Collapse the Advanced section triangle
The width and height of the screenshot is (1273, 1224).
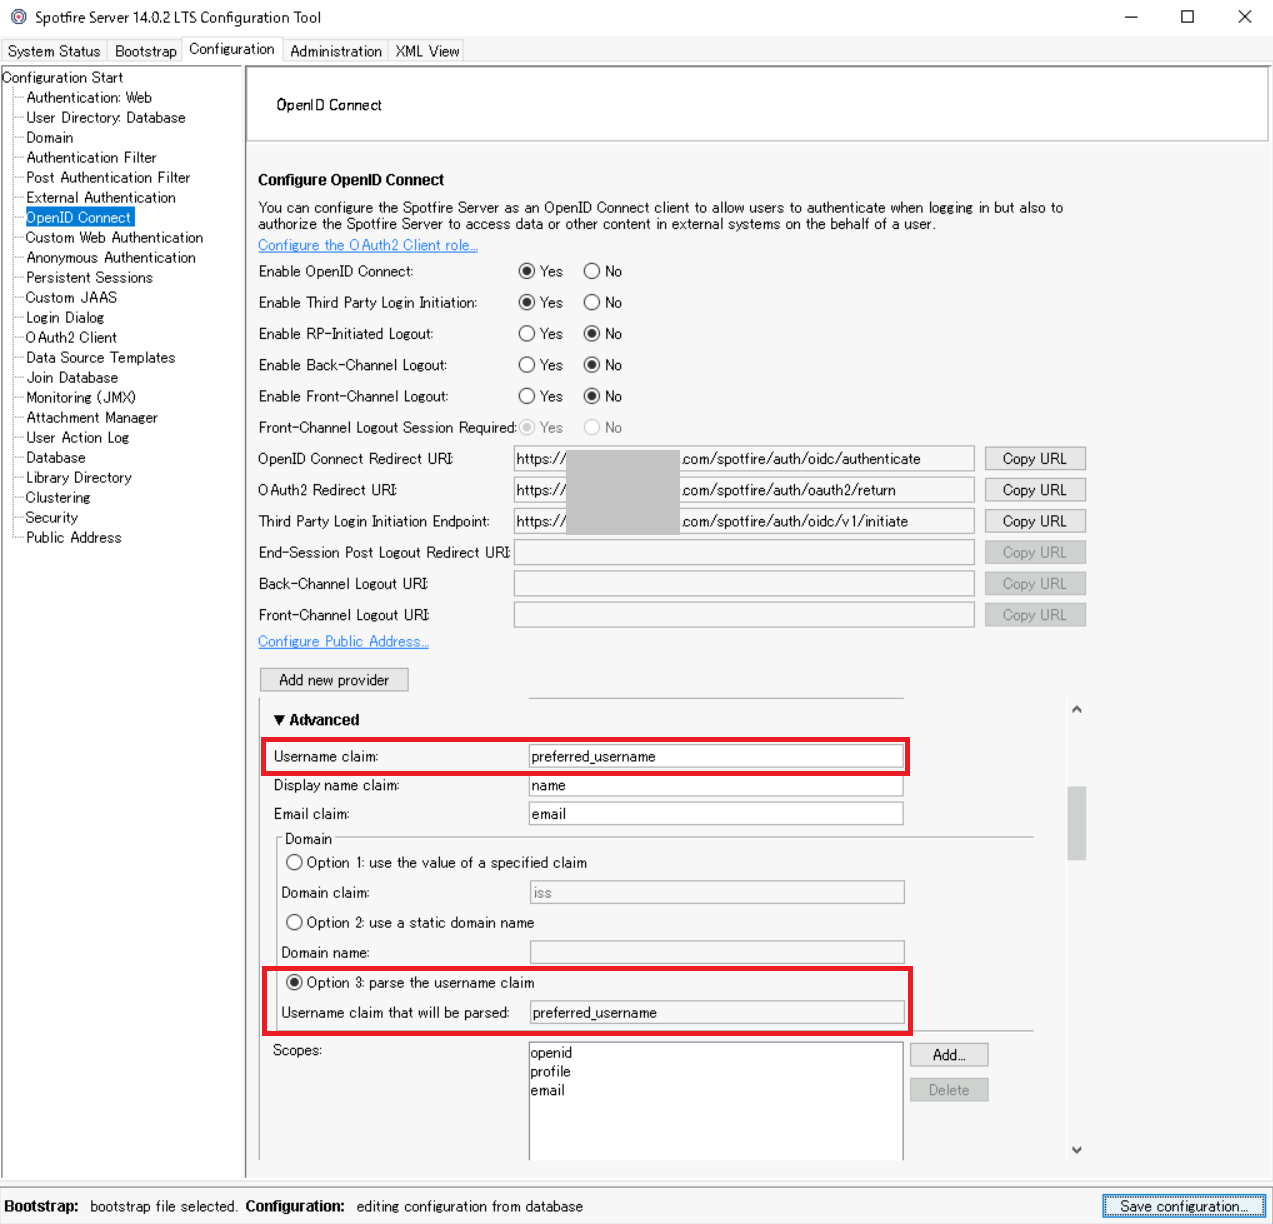coord(279,720)
